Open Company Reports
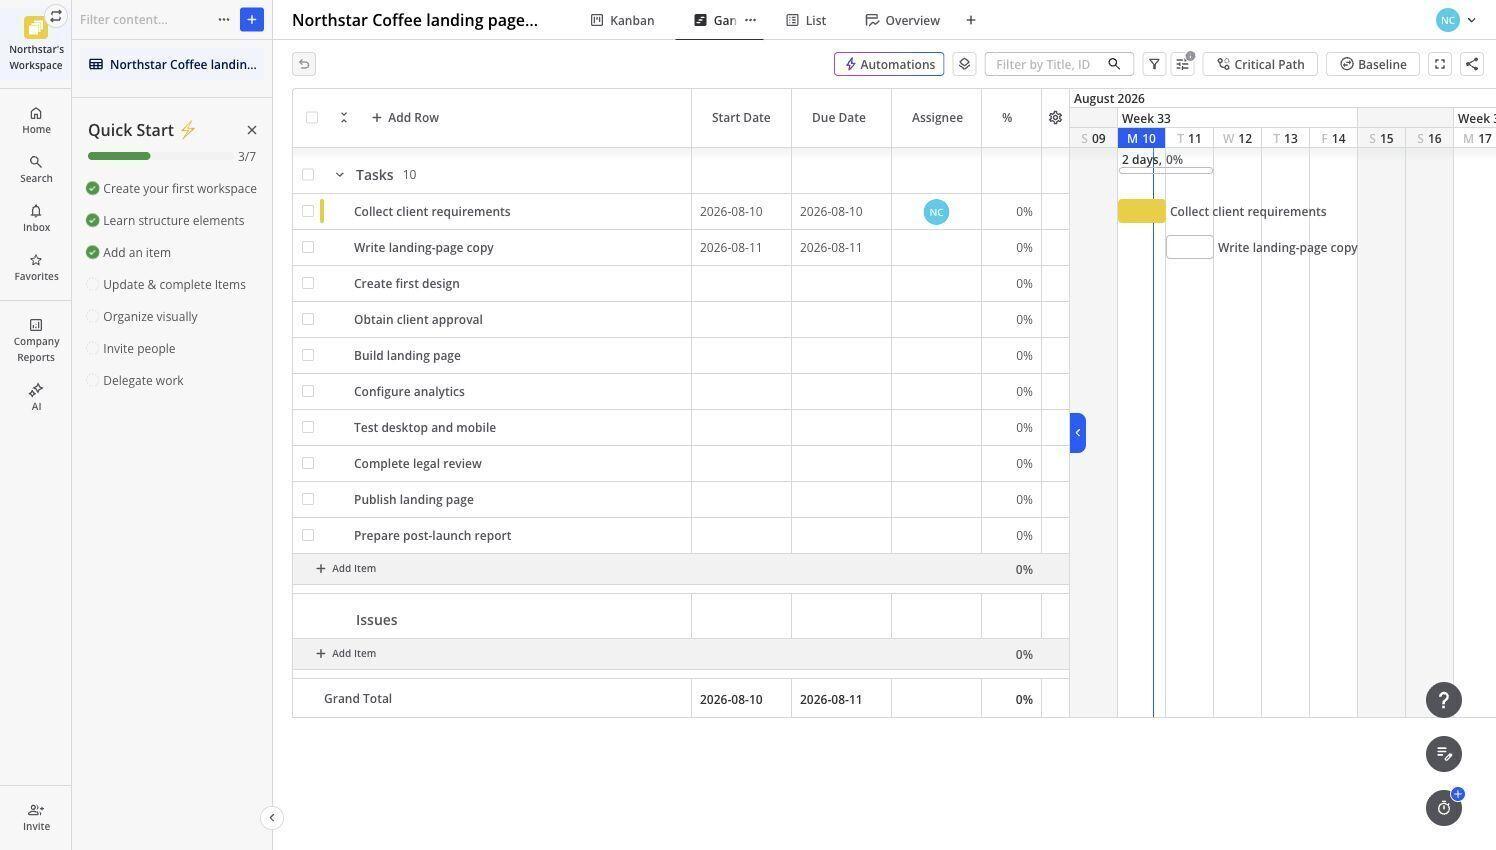 [36, 340]
